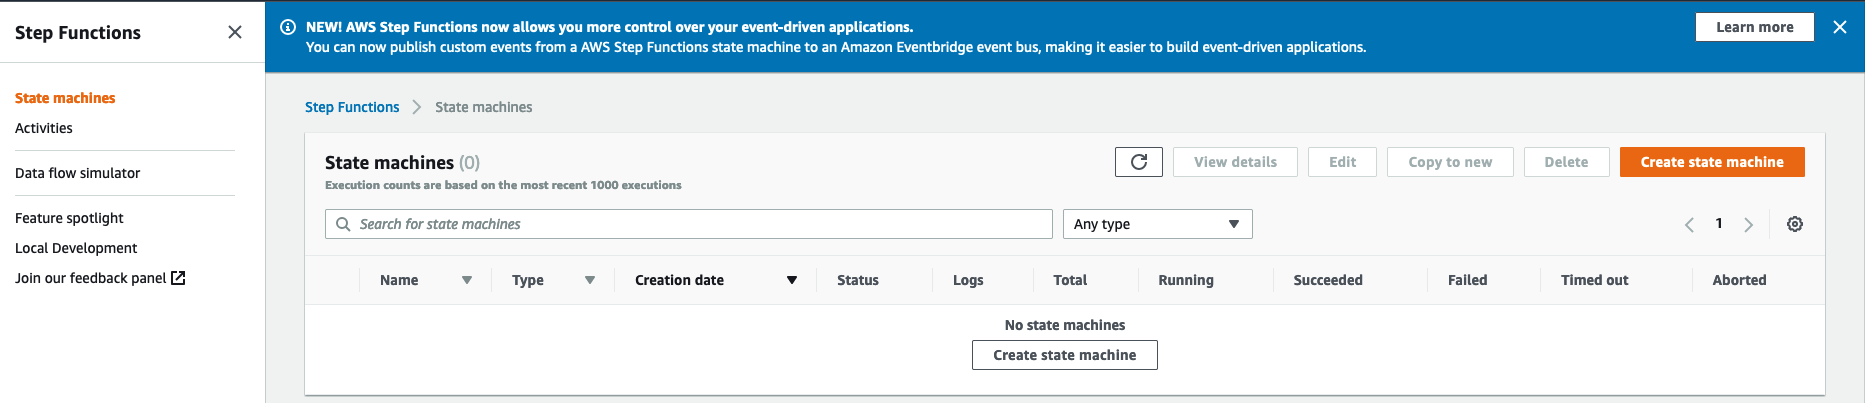Screen dimensions: 1865x403
Task: Refresh the state machines list
Action: point(1139,162)
